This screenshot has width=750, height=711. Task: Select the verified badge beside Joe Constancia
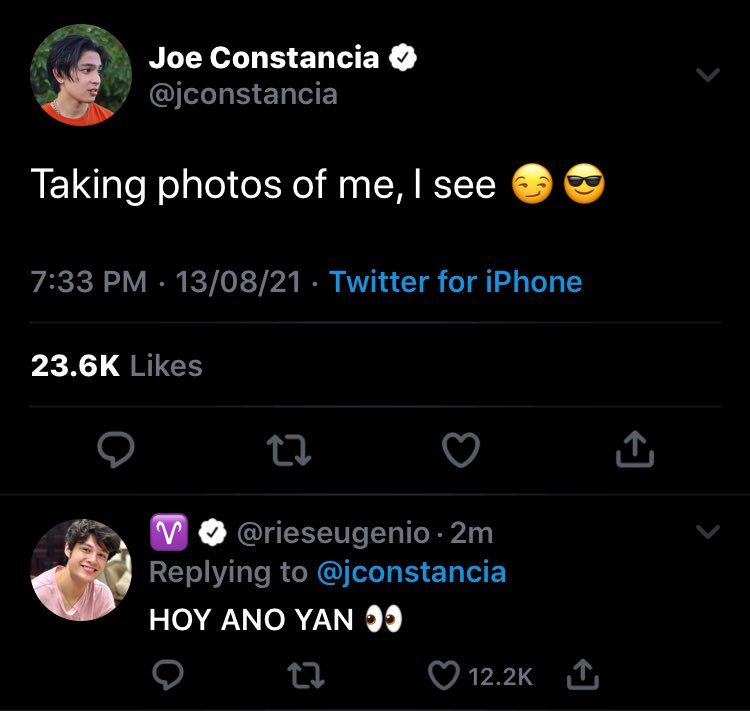point(403,57)
